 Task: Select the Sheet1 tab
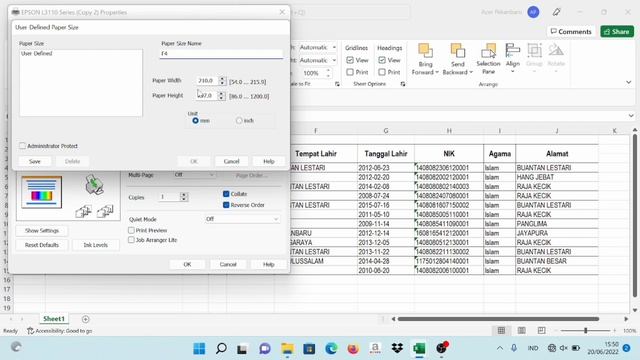[x=54, y=319]
